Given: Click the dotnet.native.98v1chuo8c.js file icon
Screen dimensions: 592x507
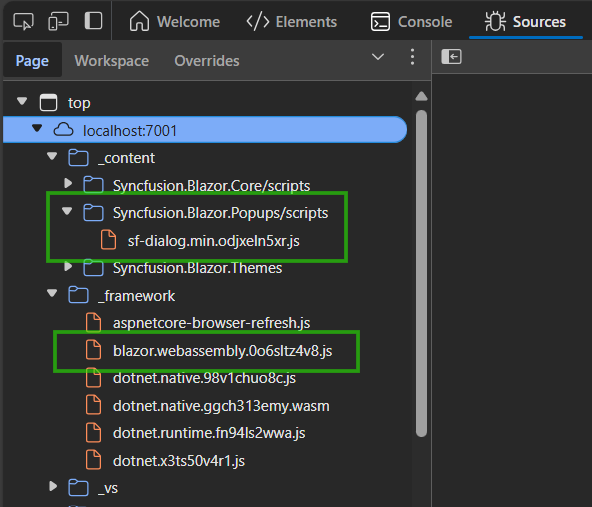Looking at the screenshot, I should [94, 378].
